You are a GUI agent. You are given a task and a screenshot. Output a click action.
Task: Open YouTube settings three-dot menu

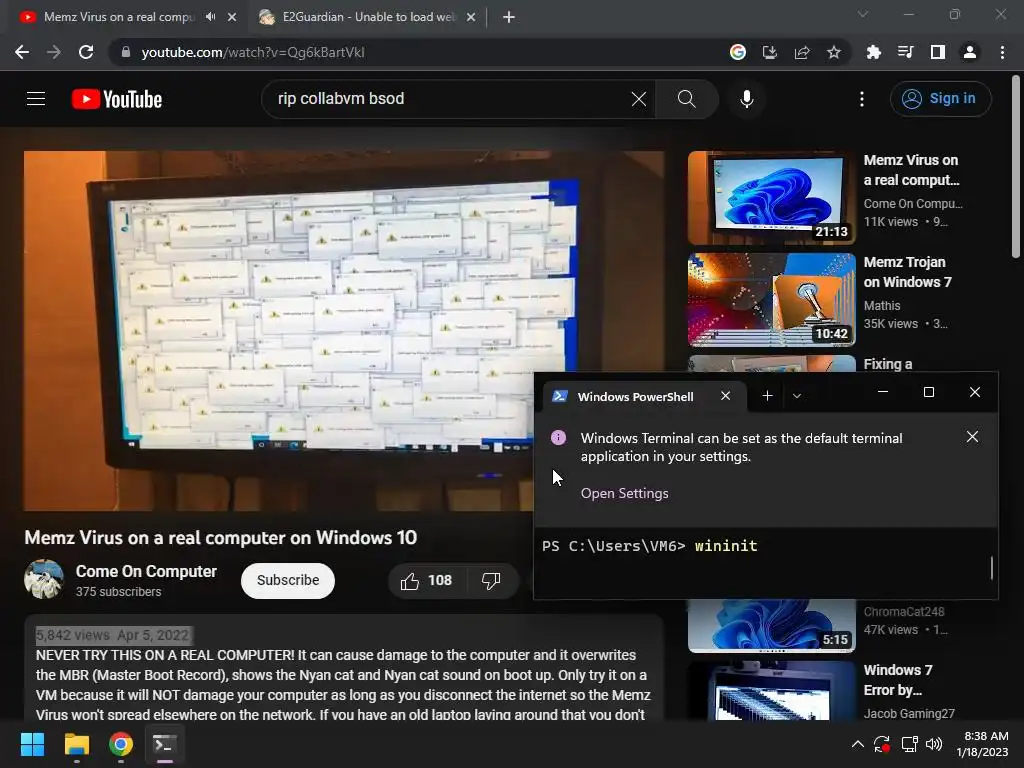862,99
